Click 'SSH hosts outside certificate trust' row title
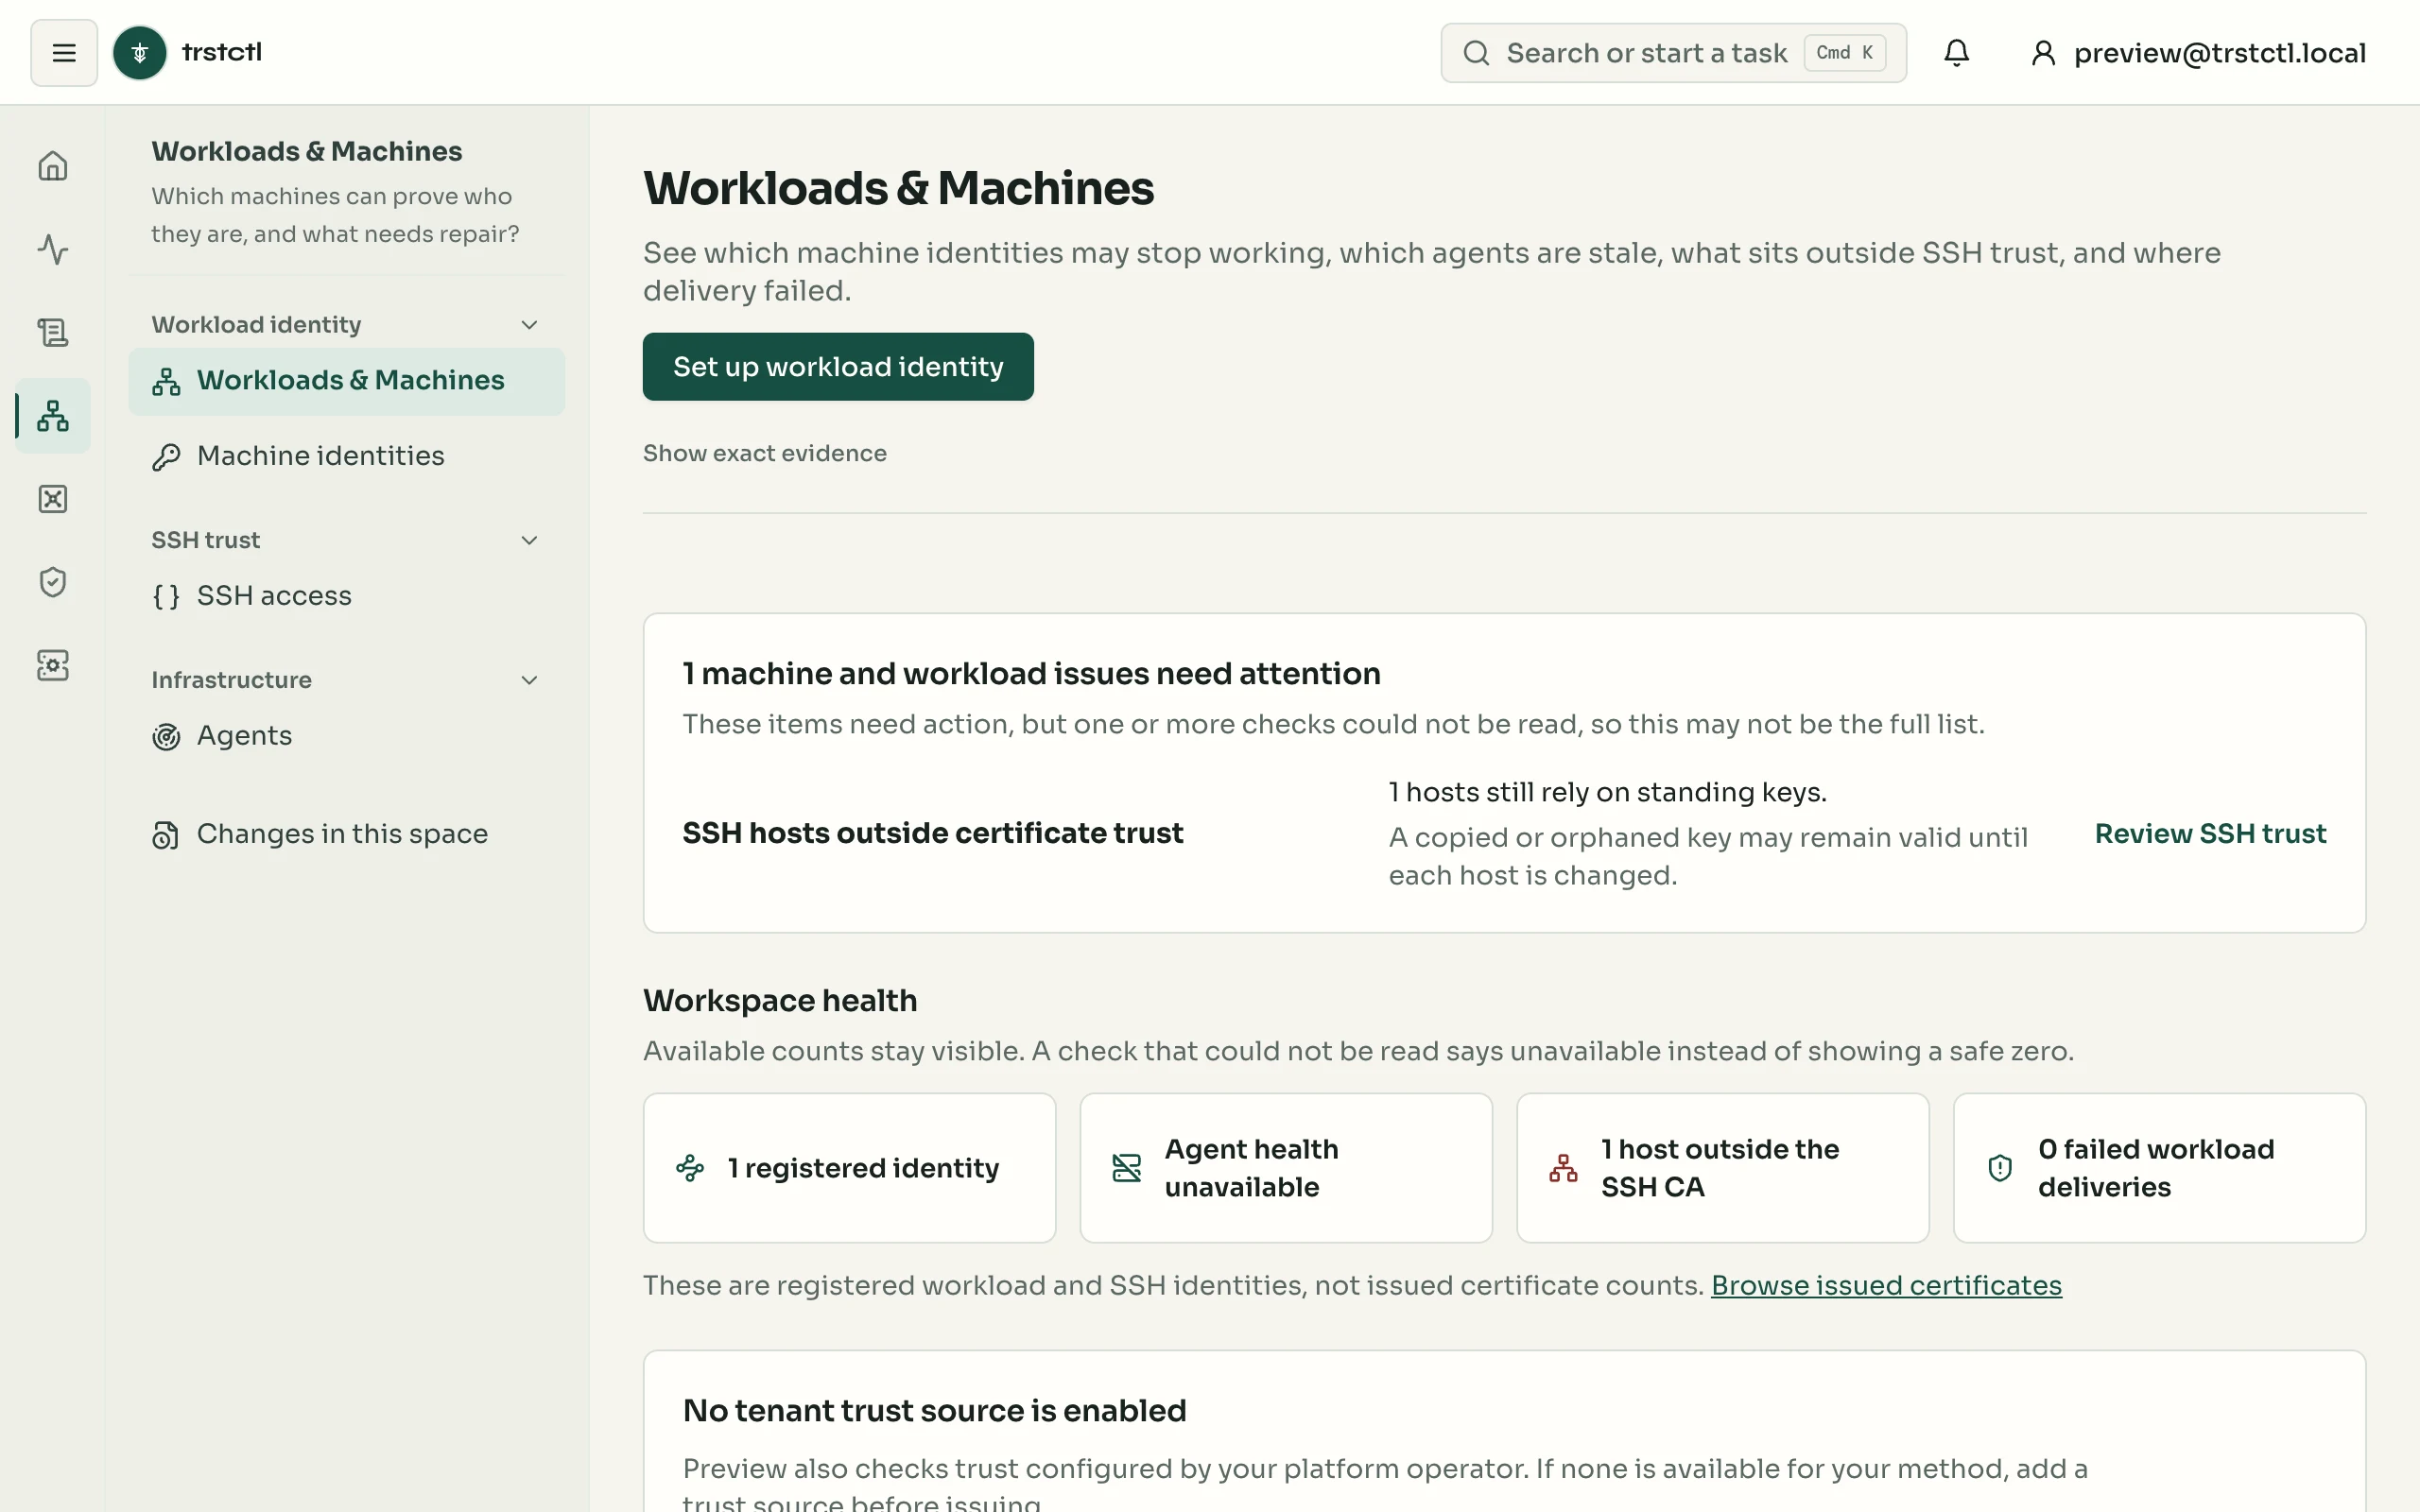Screen dimensions: 2420x1512 click(932, 833)
